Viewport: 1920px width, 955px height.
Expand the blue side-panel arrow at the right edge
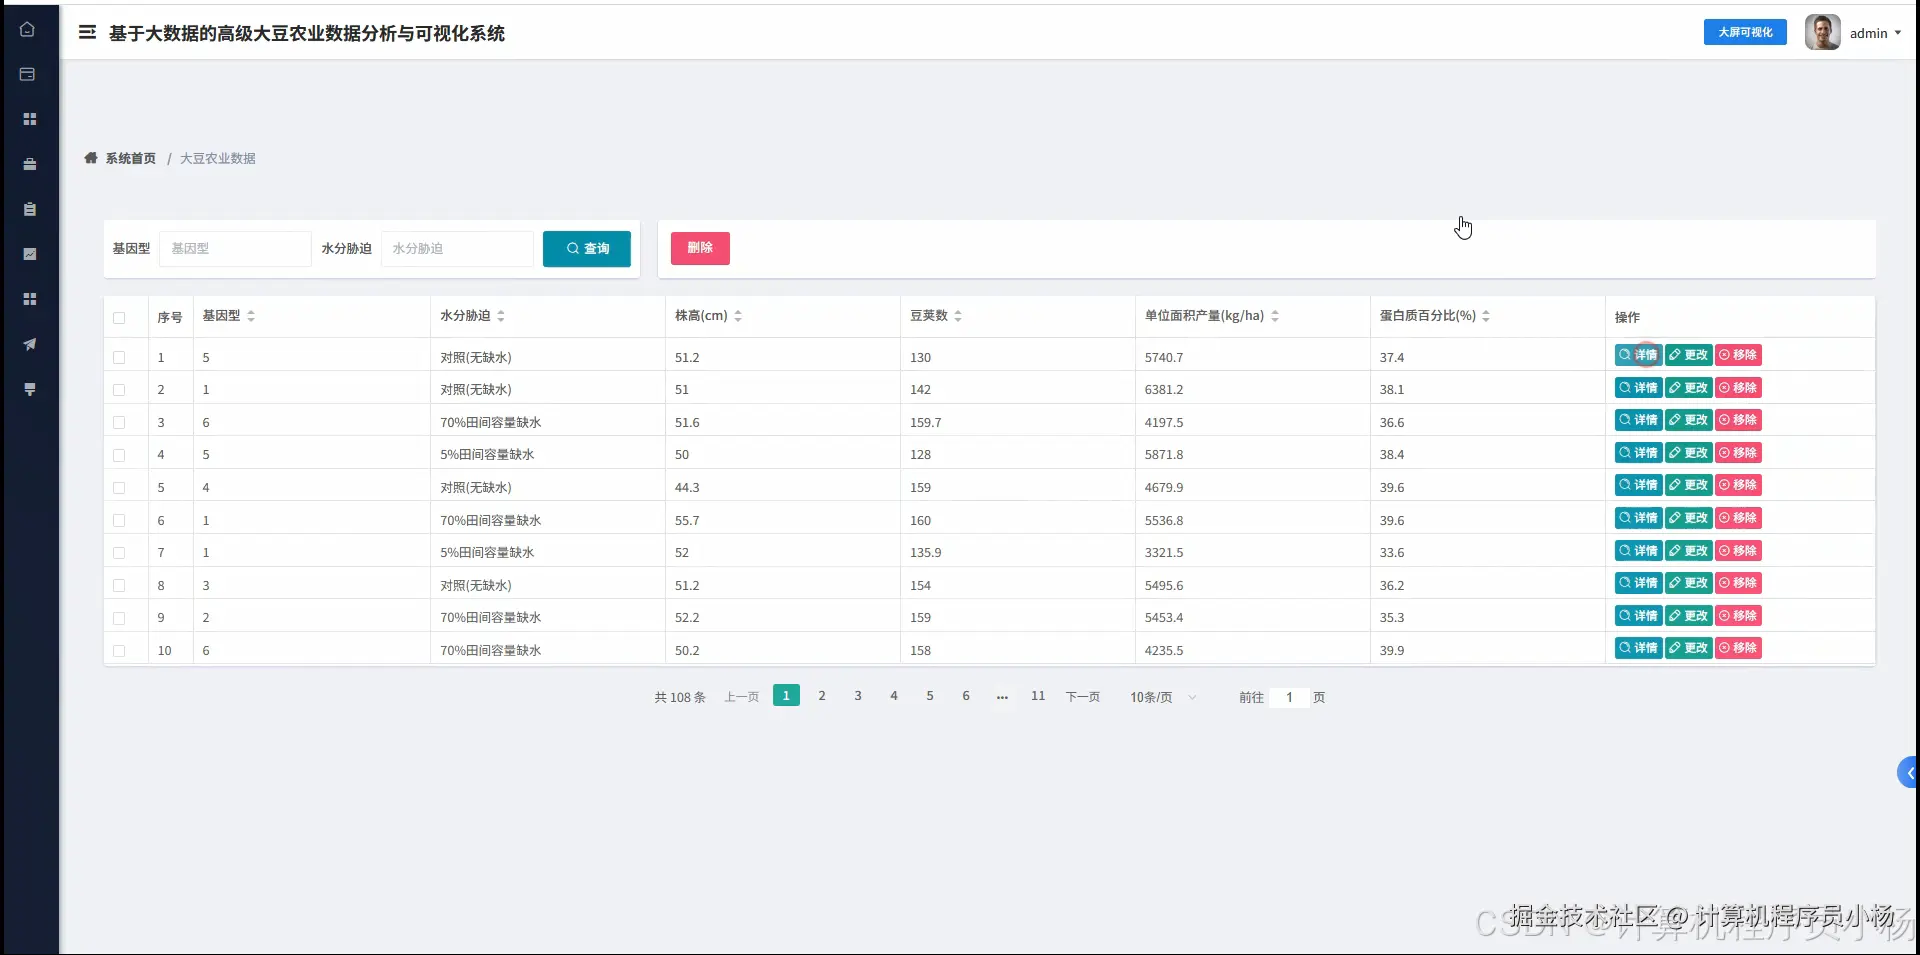point(1909,772)
